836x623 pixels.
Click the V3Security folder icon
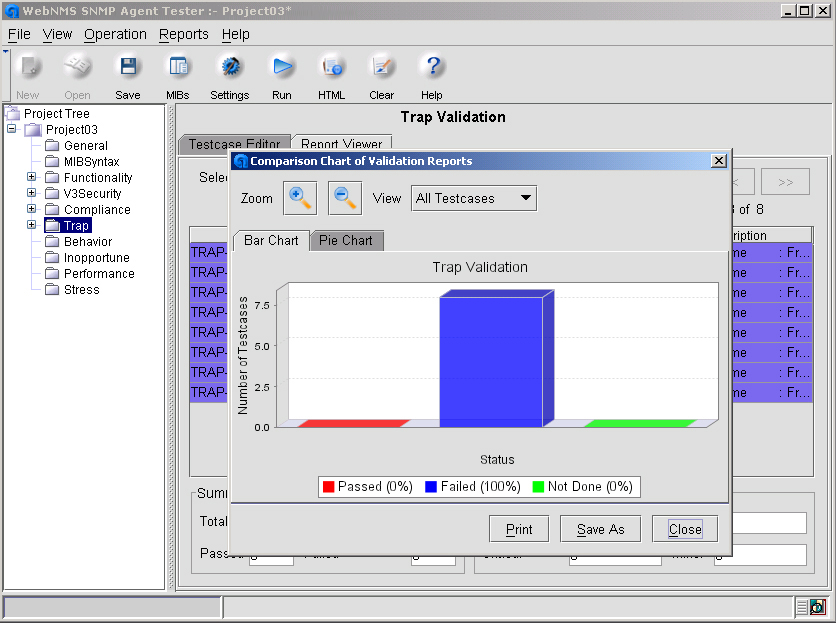52,194
